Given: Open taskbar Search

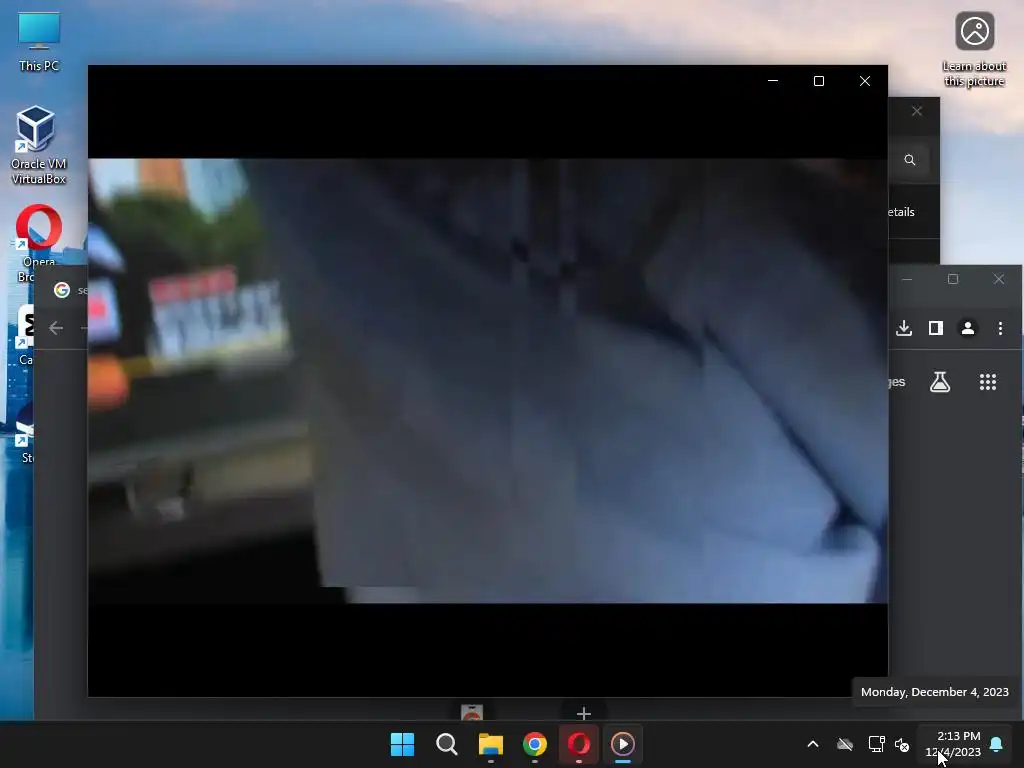Looking at the screenshot, I should click(x=447, y=744).
